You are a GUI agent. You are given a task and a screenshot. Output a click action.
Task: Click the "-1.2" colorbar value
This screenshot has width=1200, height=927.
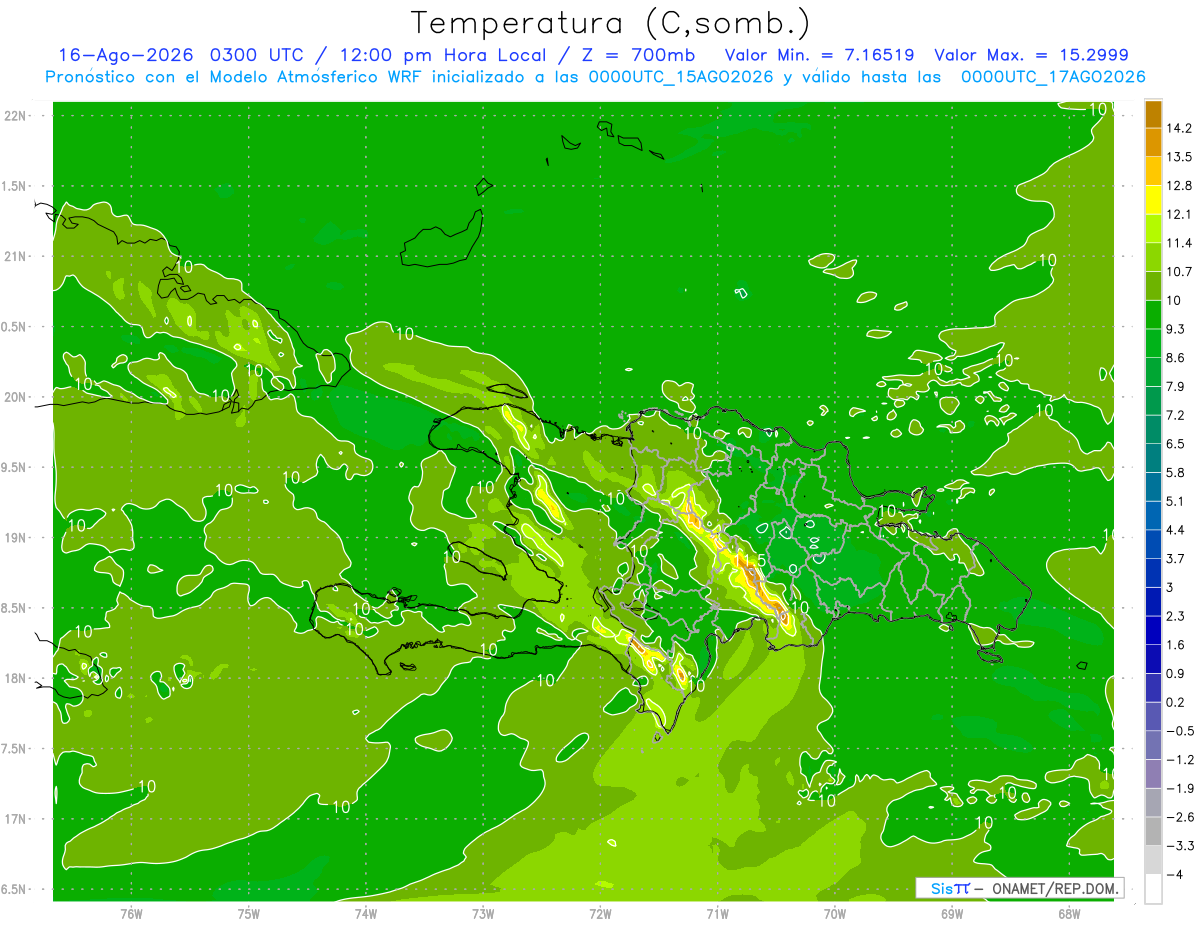1180,760
